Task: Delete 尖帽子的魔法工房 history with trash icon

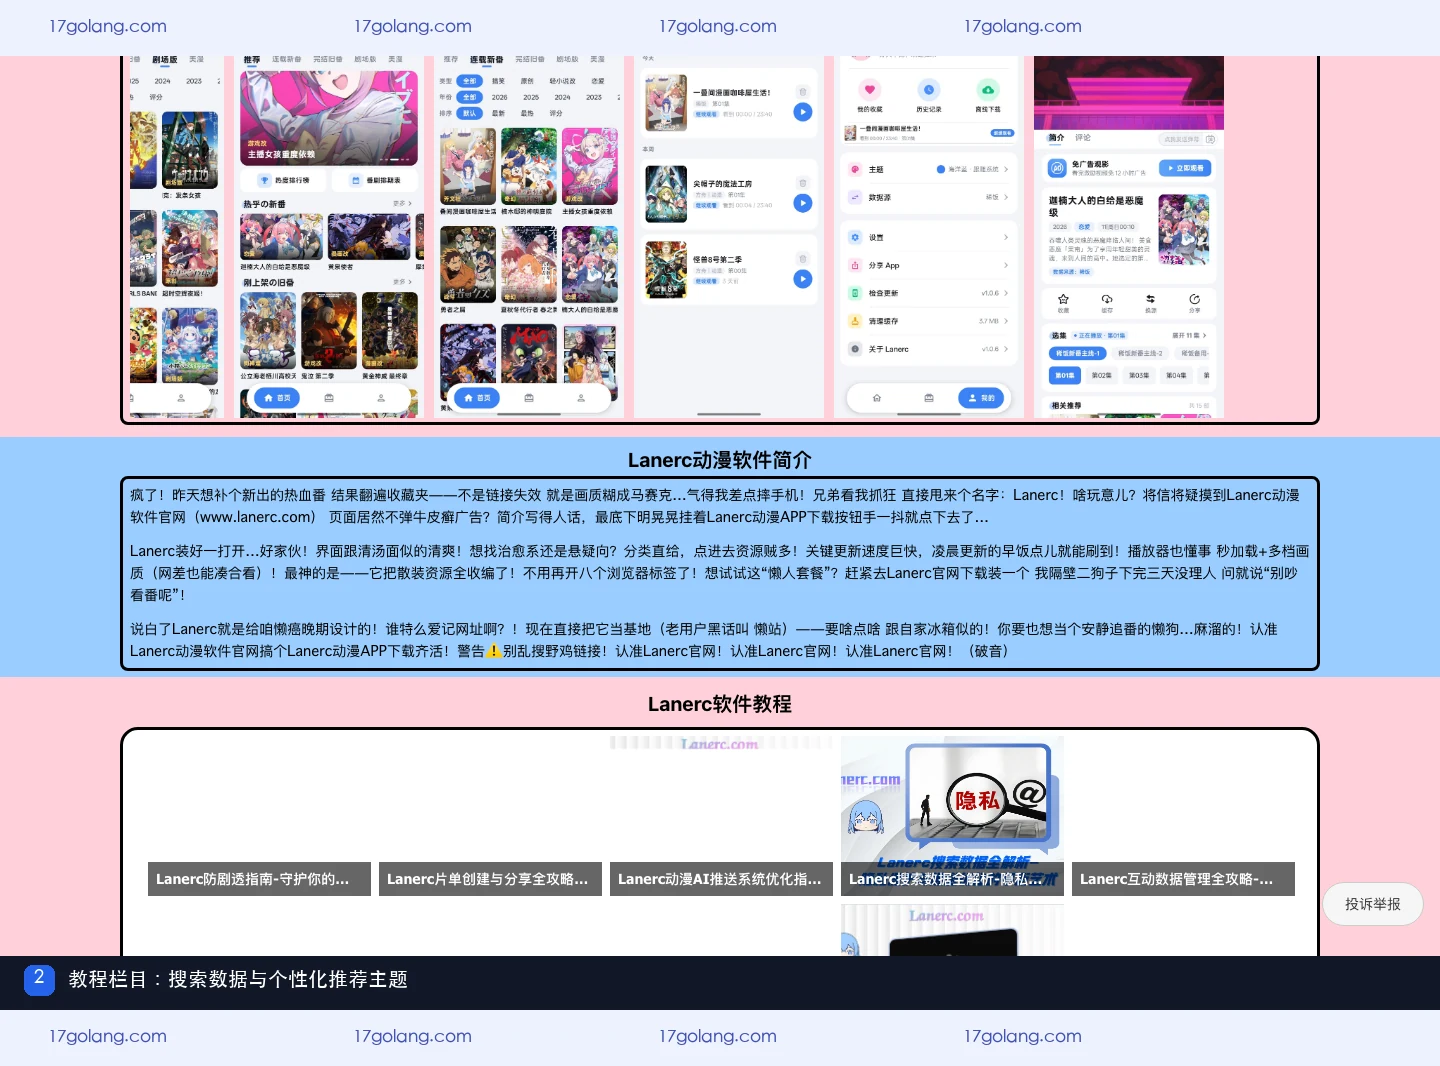Action: 802,183
